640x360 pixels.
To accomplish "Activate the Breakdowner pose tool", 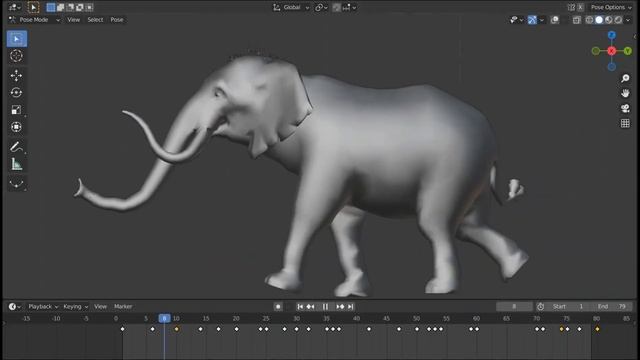I will [x=17, y=184].
